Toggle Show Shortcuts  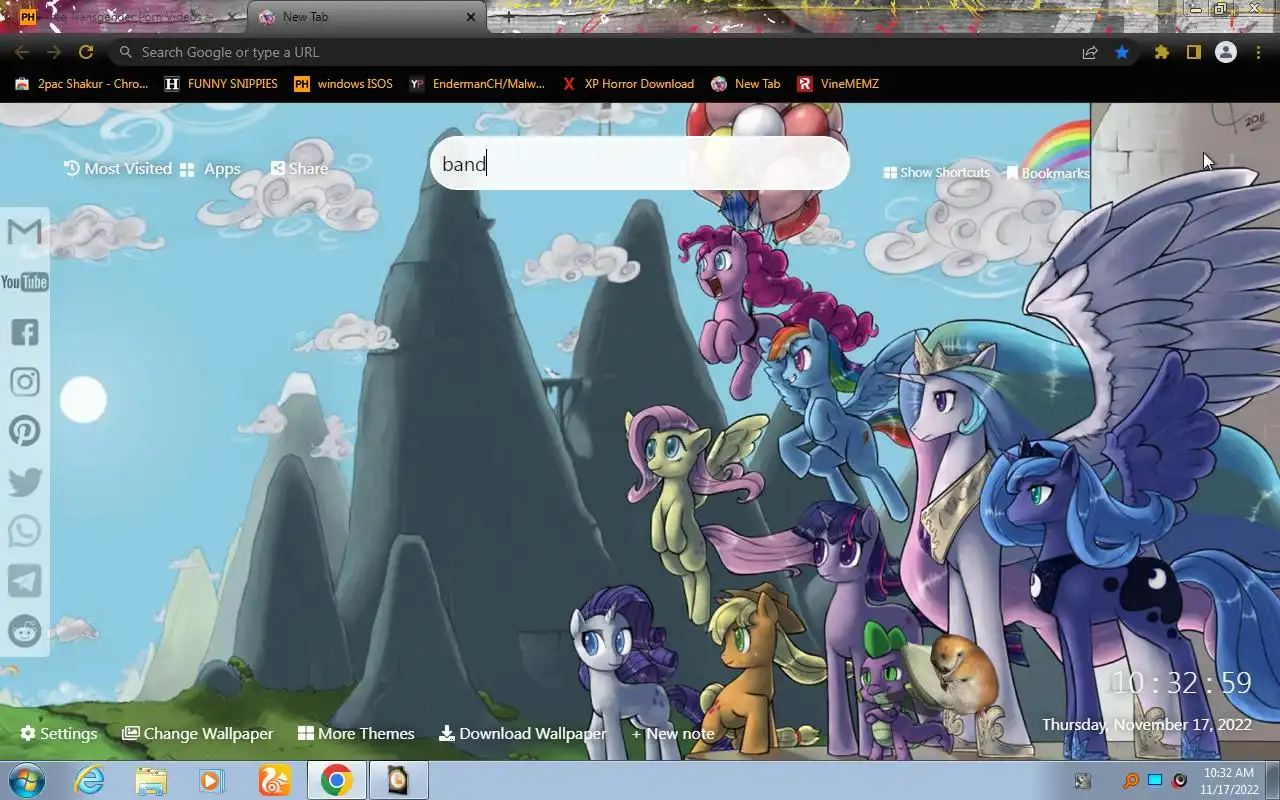(x=937, y=173)
